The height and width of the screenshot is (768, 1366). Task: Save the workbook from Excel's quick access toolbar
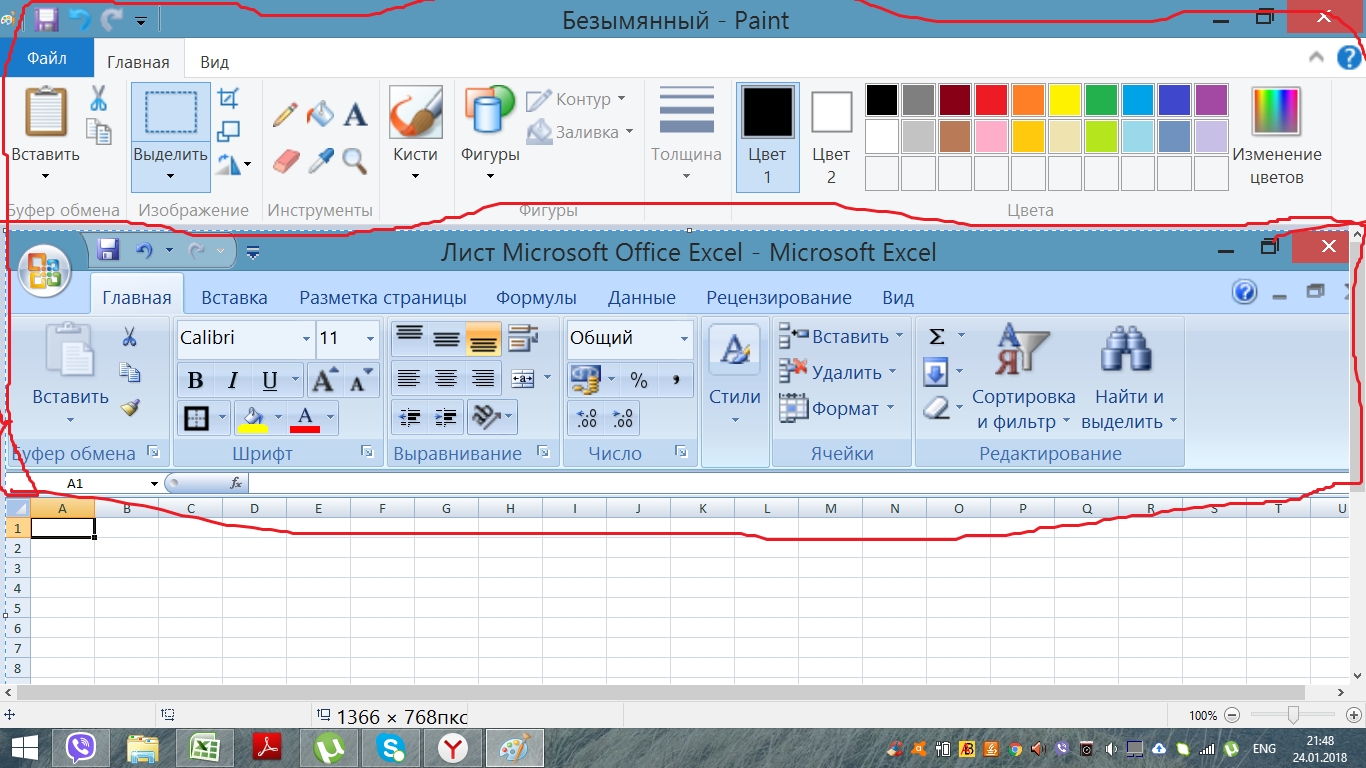pyautogui.click(x=107, y=250)
